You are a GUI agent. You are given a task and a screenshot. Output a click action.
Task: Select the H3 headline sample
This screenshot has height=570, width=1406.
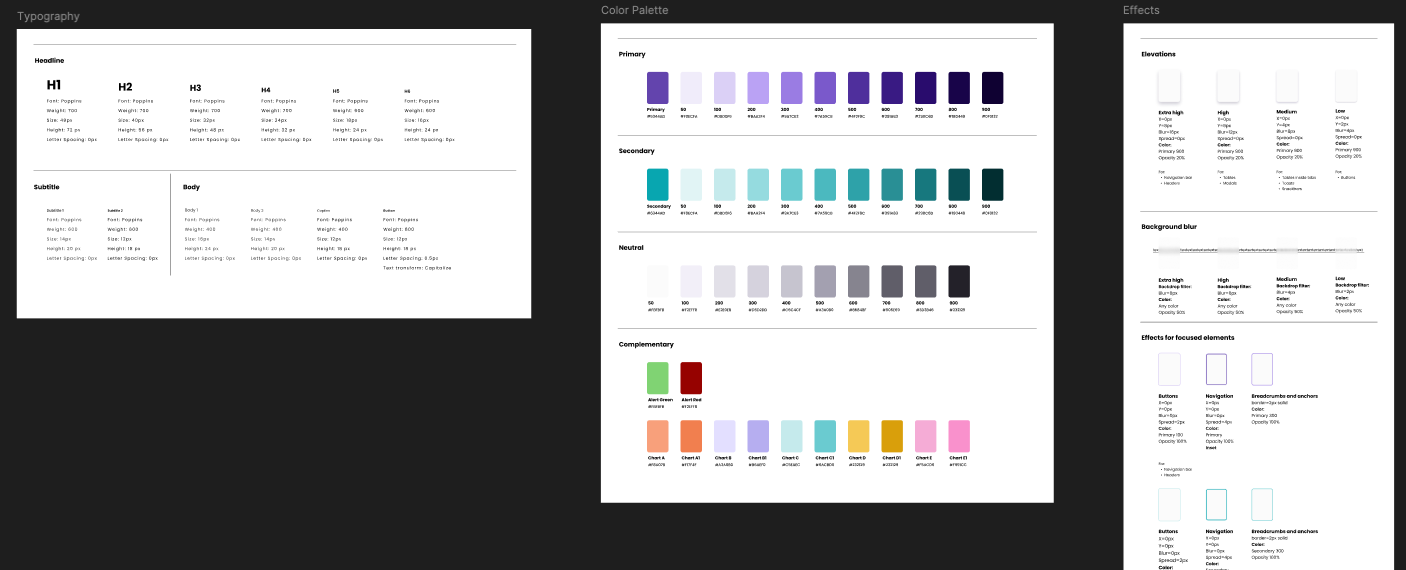coord(196,88)
